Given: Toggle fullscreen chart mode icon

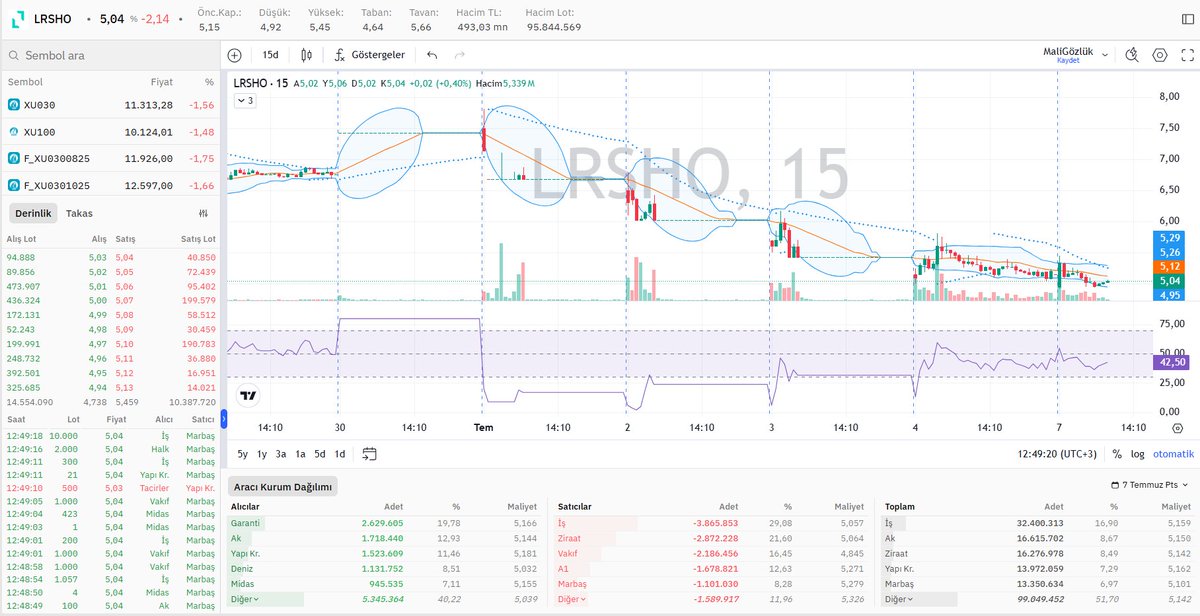Looking at the screenshot, I should [1187, 55].
